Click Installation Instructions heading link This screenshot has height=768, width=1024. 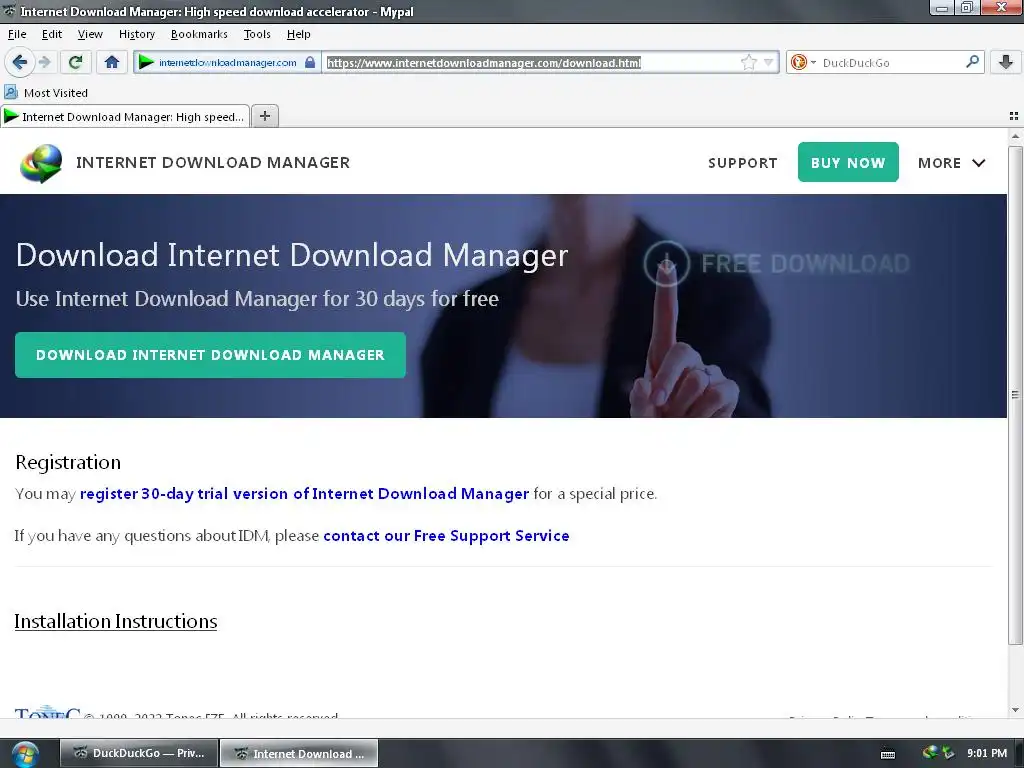click(x=116, y=621)
